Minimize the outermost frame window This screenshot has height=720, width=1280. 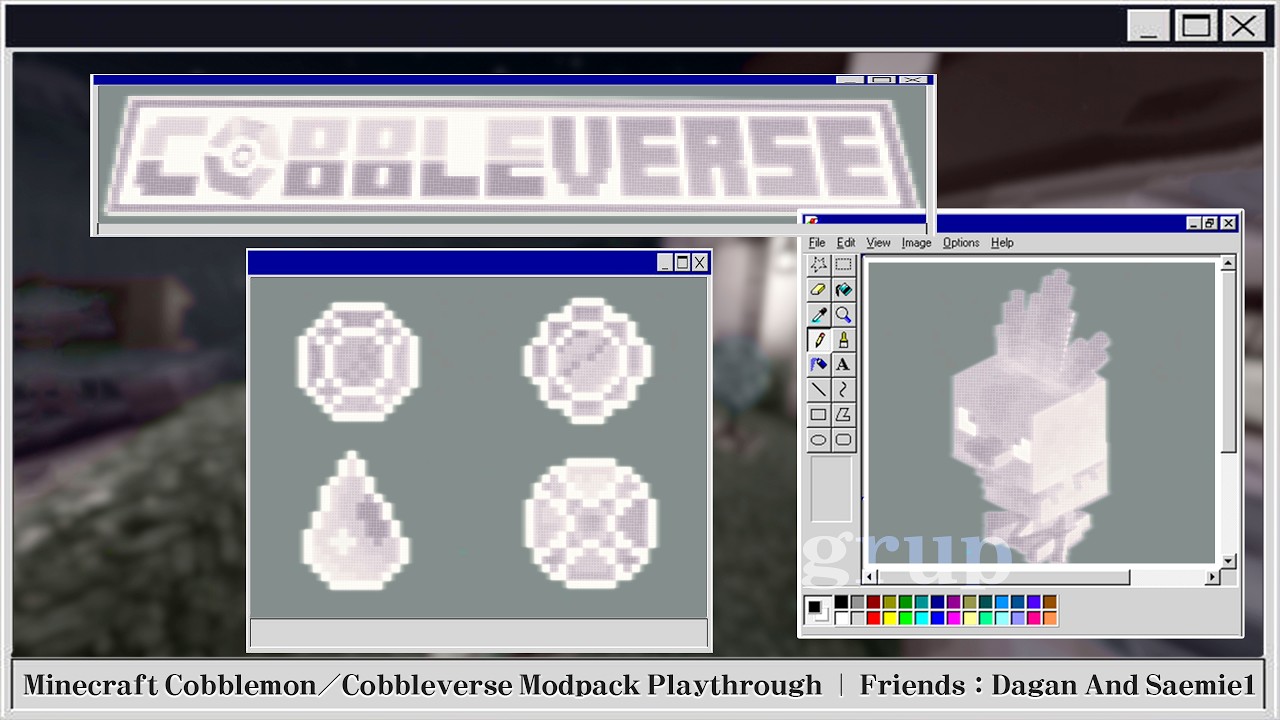pos(1148,26)
